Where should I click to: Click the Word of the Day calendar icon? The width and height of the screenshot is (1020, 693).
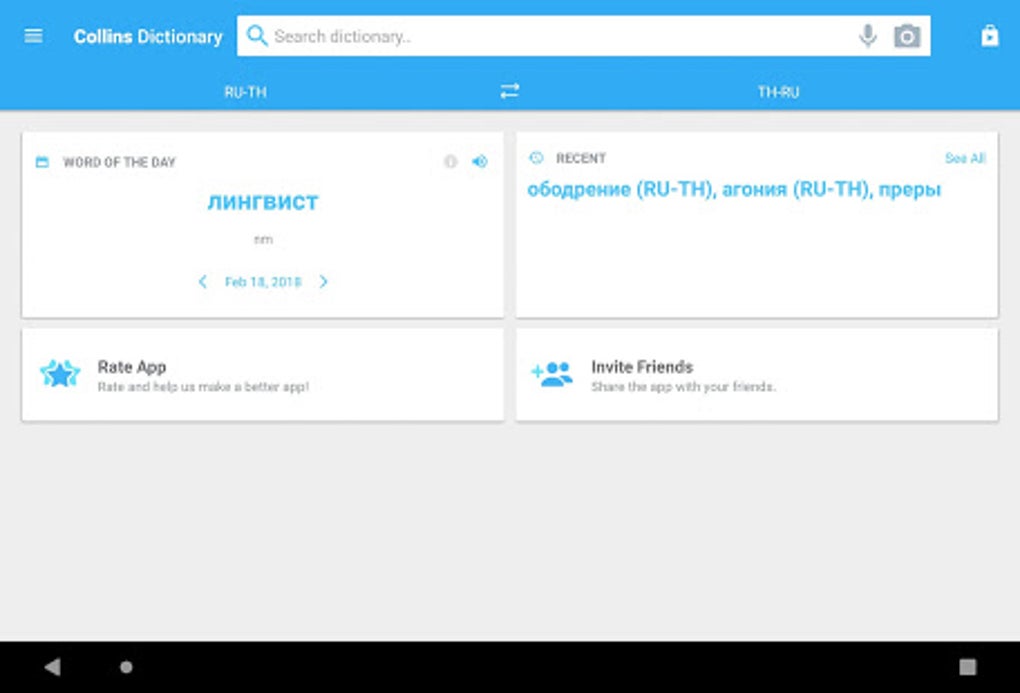pos(42,161)
